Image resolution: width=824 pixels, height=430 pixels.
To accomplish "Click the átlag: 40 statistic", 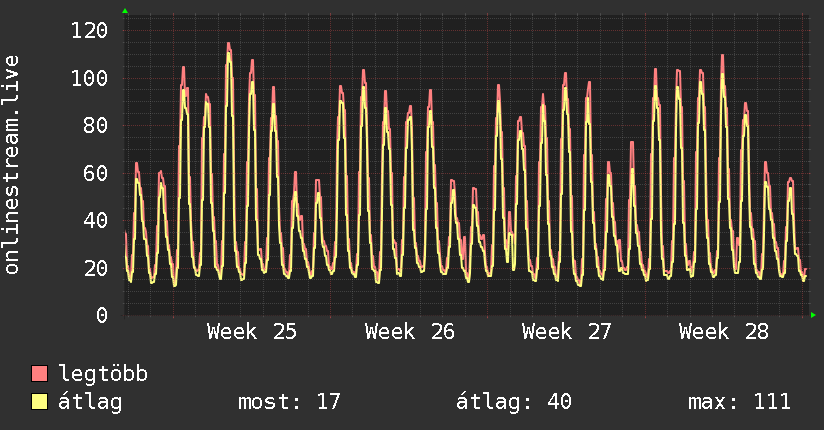I will tap(513, 402).
